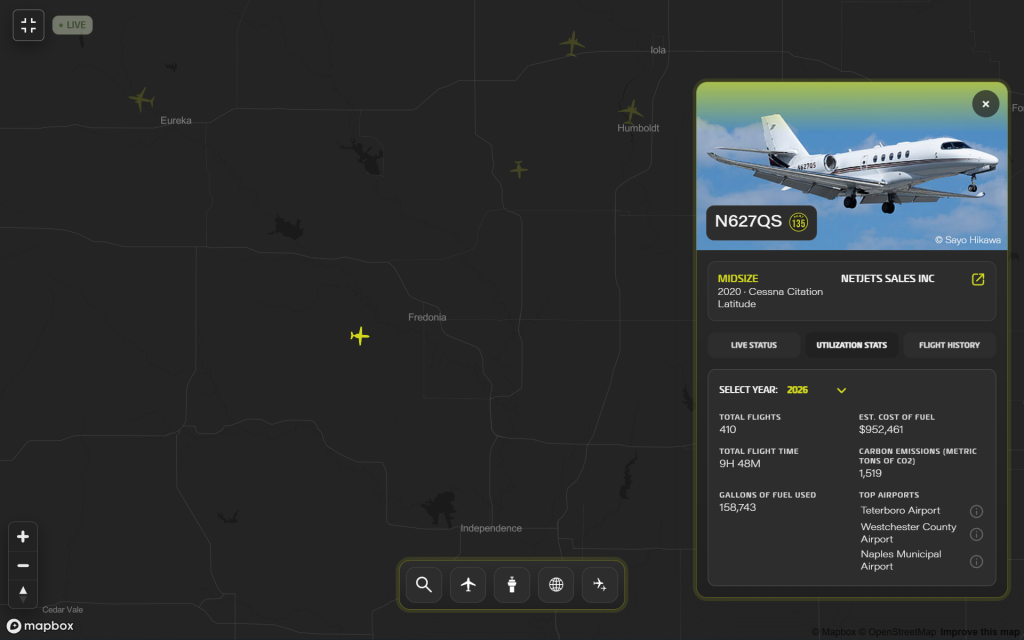Screen dimensions: 1024x640
Task: Open the search tool in bottom toolbar
Action: pos(424,584)
